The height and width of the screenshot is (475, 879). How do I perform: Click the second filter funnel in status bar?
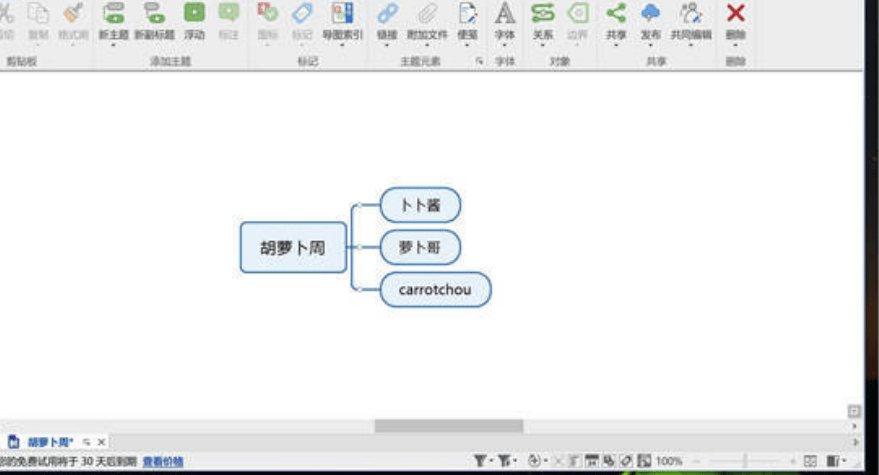click(x=505, y=461)
